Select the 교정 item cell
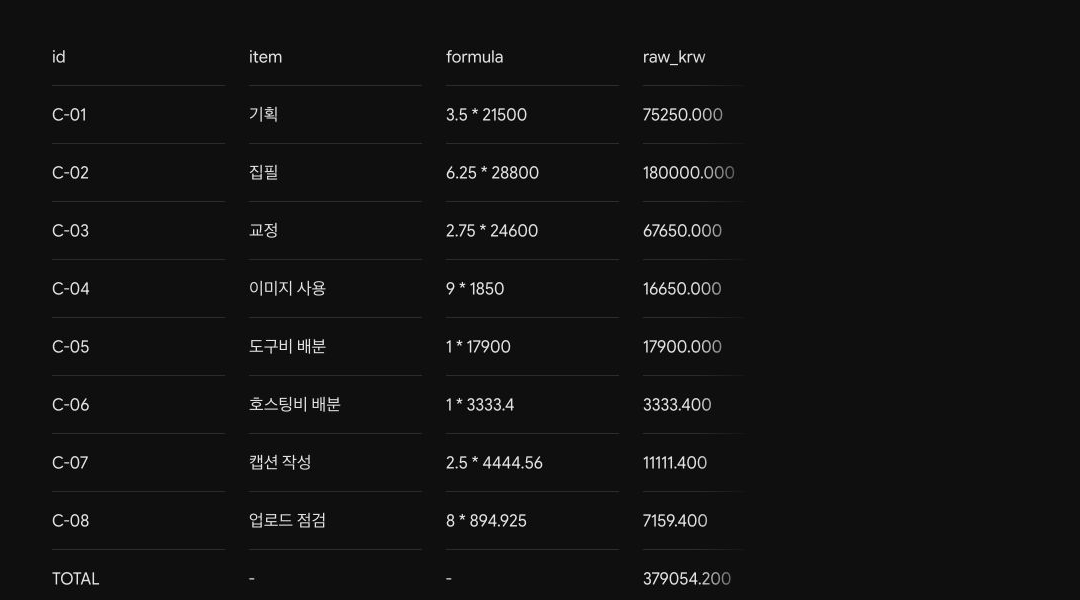 click(263, 230)
